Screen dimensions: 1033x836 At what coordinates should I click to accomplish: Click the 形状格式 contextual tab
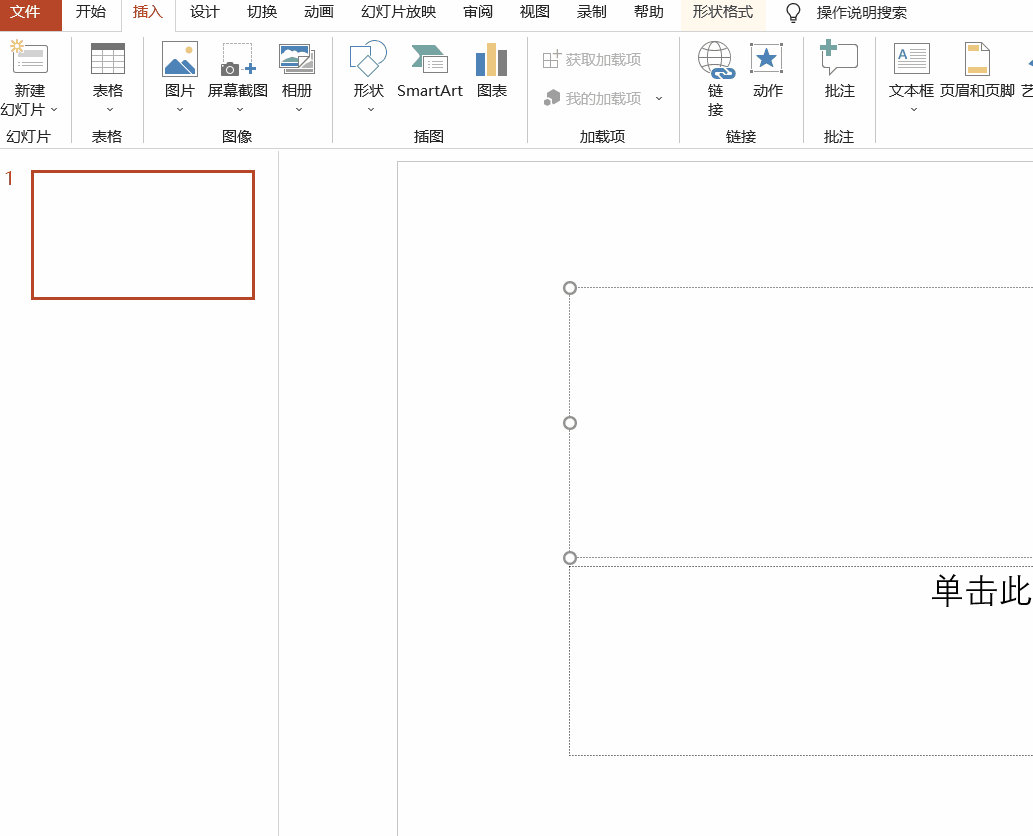point(722,13)
